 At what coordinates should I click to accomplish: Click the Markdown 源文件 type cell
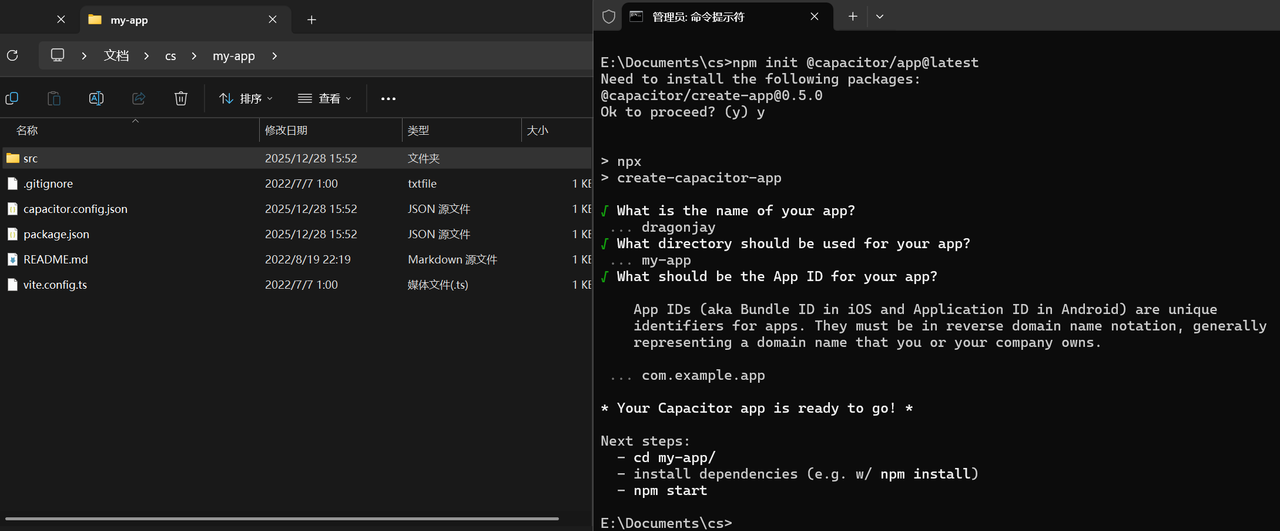coord(452,259)
